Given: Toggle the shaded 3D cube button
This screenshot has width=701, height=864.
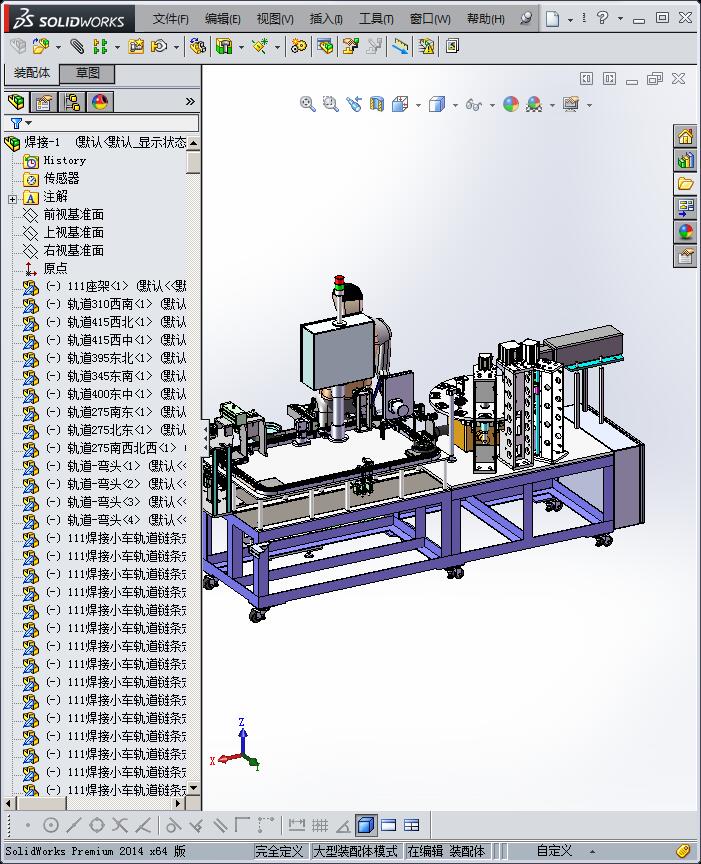Looking at the screenshot, I should (365, 825).
